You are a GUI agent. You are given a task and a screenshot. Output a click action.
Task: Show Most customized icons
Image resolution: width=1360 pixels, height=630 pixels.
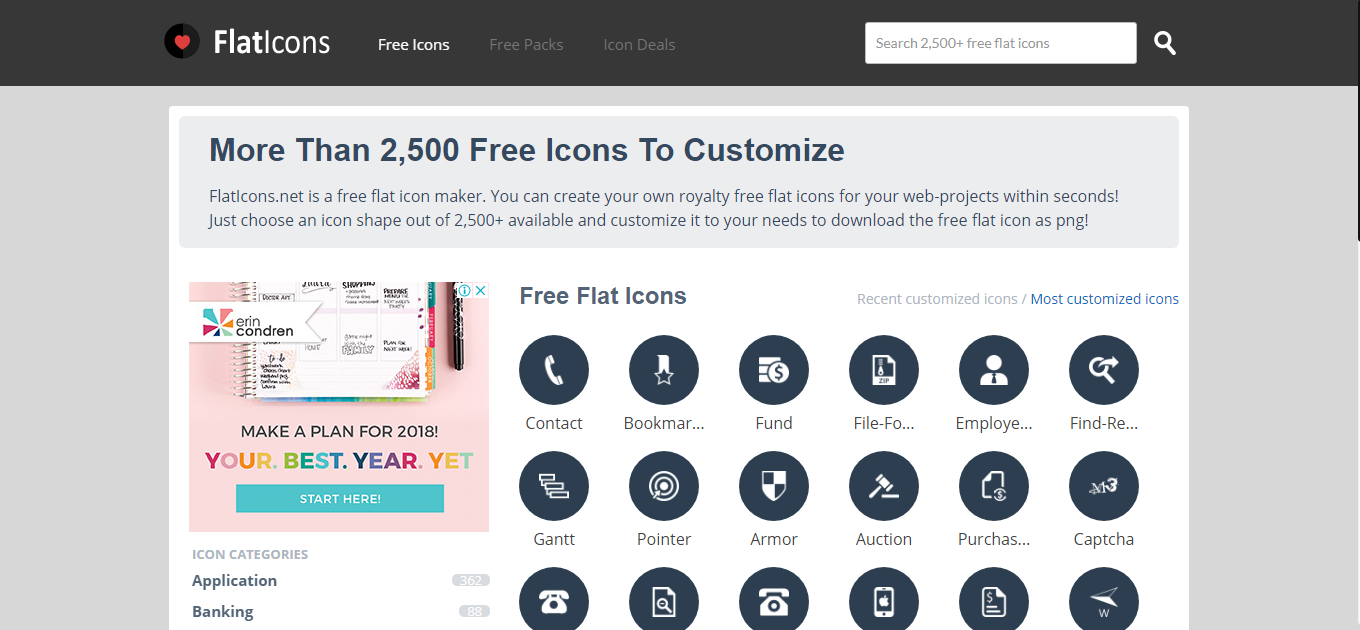[1105, 299]
